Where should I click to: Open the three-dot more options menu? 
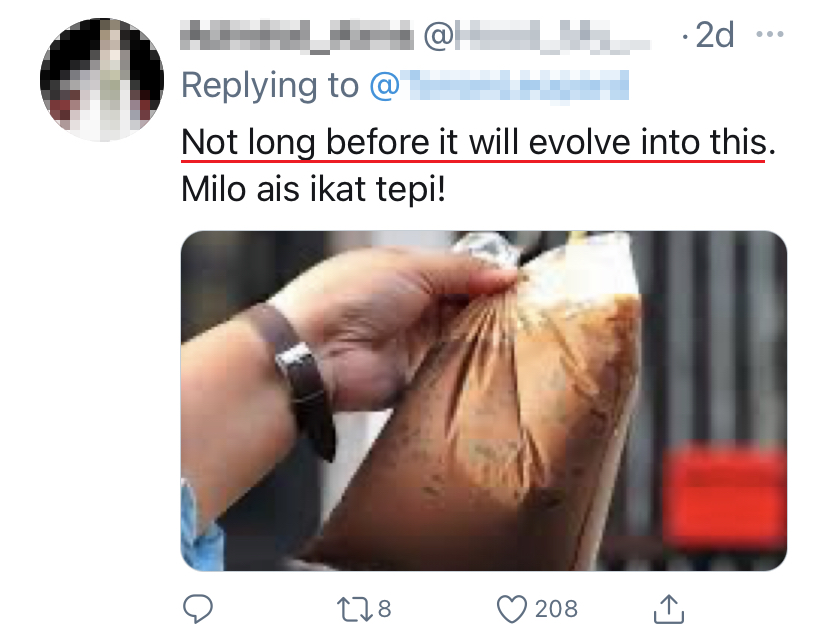[769, 36]
